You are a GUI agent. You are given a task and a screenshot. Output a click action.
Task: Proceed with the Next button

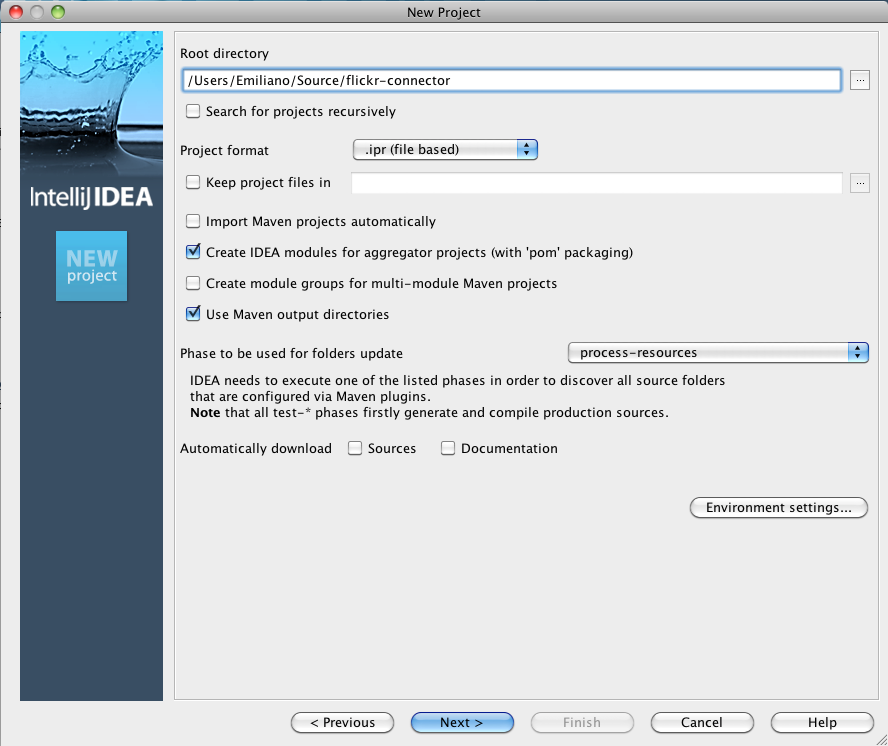click(x=462, y=723)
